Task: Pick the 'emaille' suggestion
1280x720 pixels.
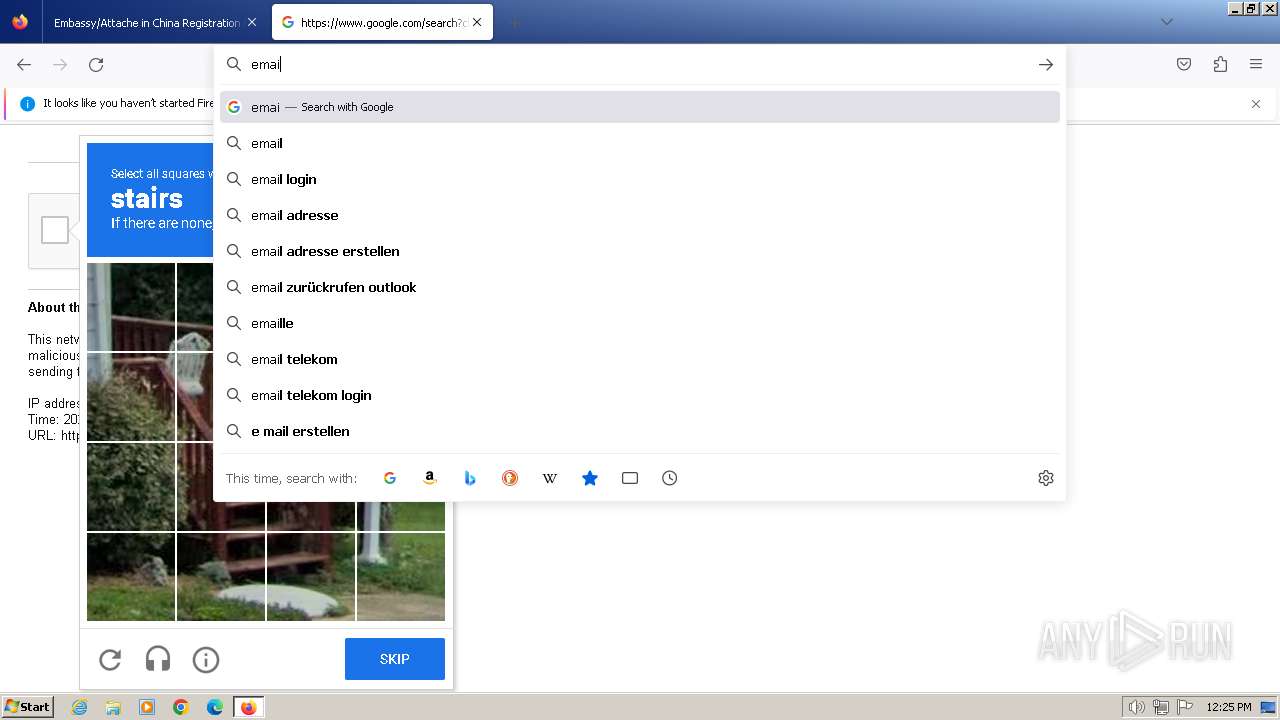Action: [640, 323]
